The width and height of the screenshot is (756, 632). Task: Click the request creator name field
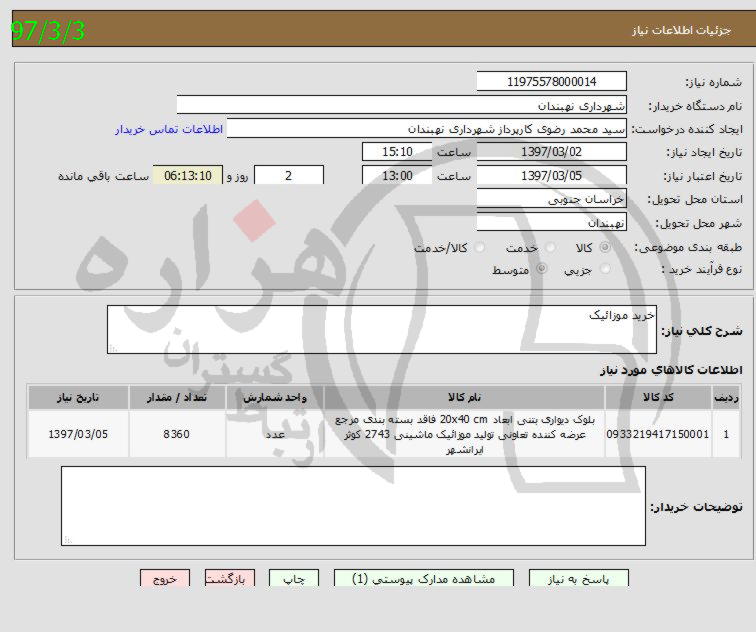[x=427, y=128]
